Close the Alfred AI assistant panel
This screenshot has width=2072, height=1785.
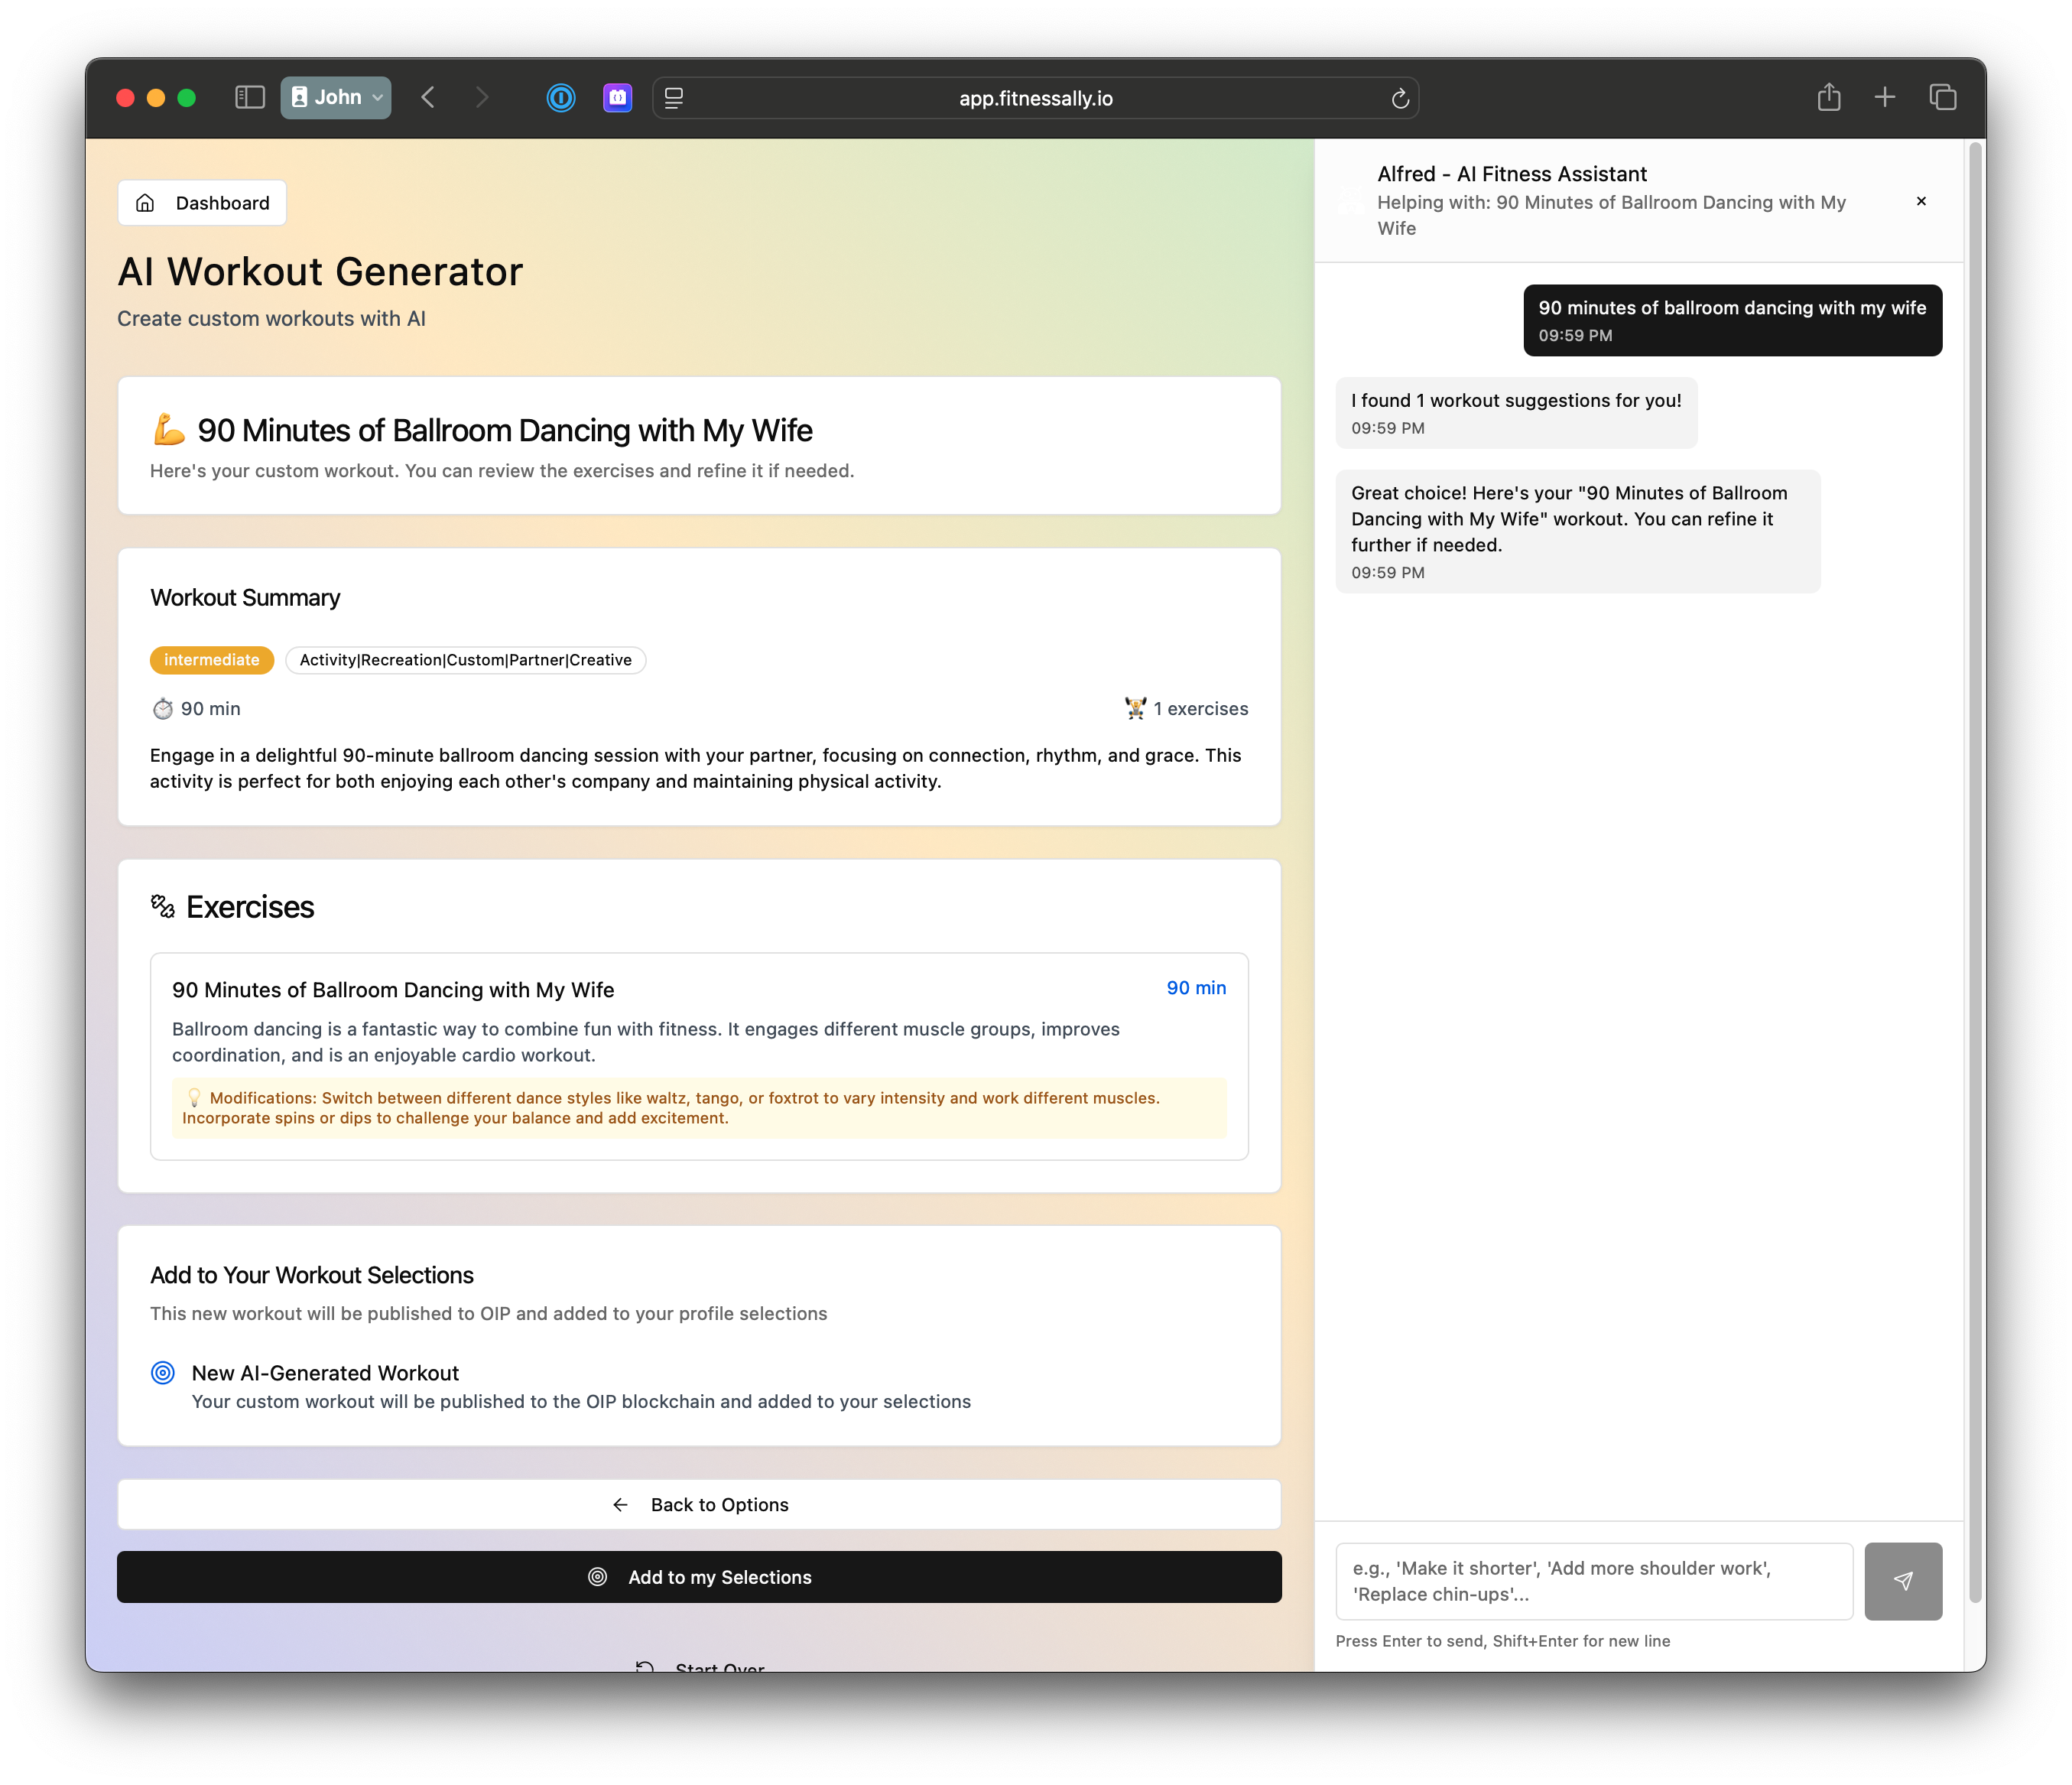[1920, 201]
